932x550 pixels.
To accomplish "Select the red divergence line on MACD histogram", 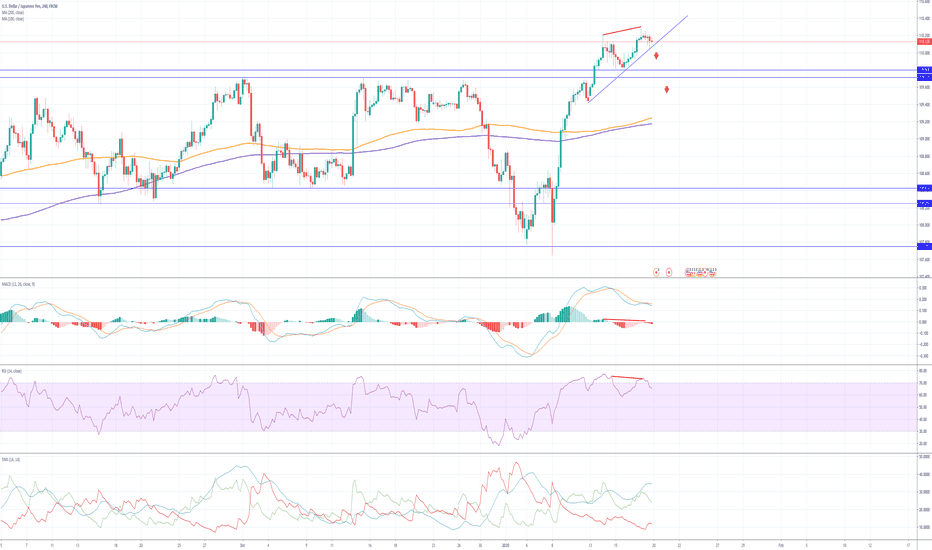I will point(630,320).
